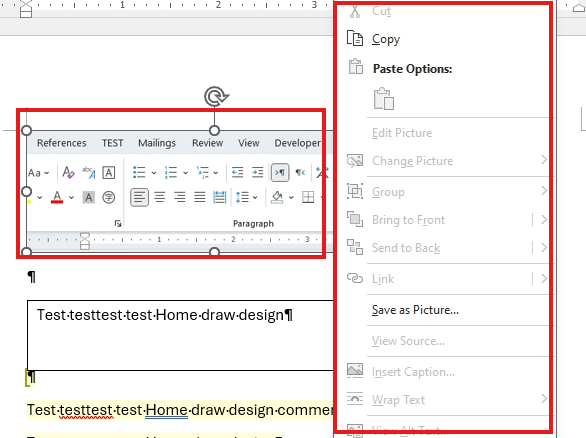Viewport: 586px width, 438px height.
Task: Click the Center alignment icon in the picture
Action: (160, 197)
